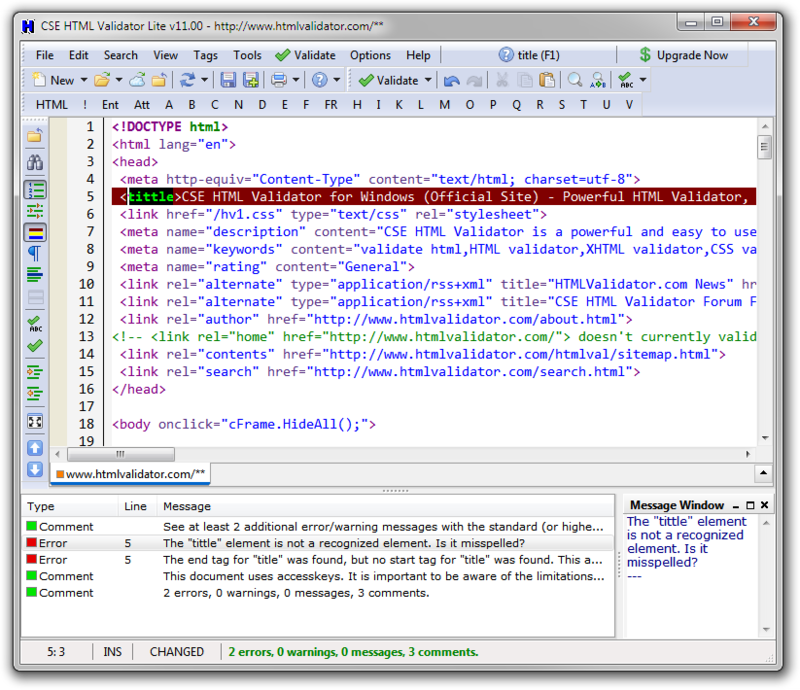Expand the Open folder dropdown arrow
Viewport: 800px width, 690px height.
pyautogui.click(x=119, y=80)
